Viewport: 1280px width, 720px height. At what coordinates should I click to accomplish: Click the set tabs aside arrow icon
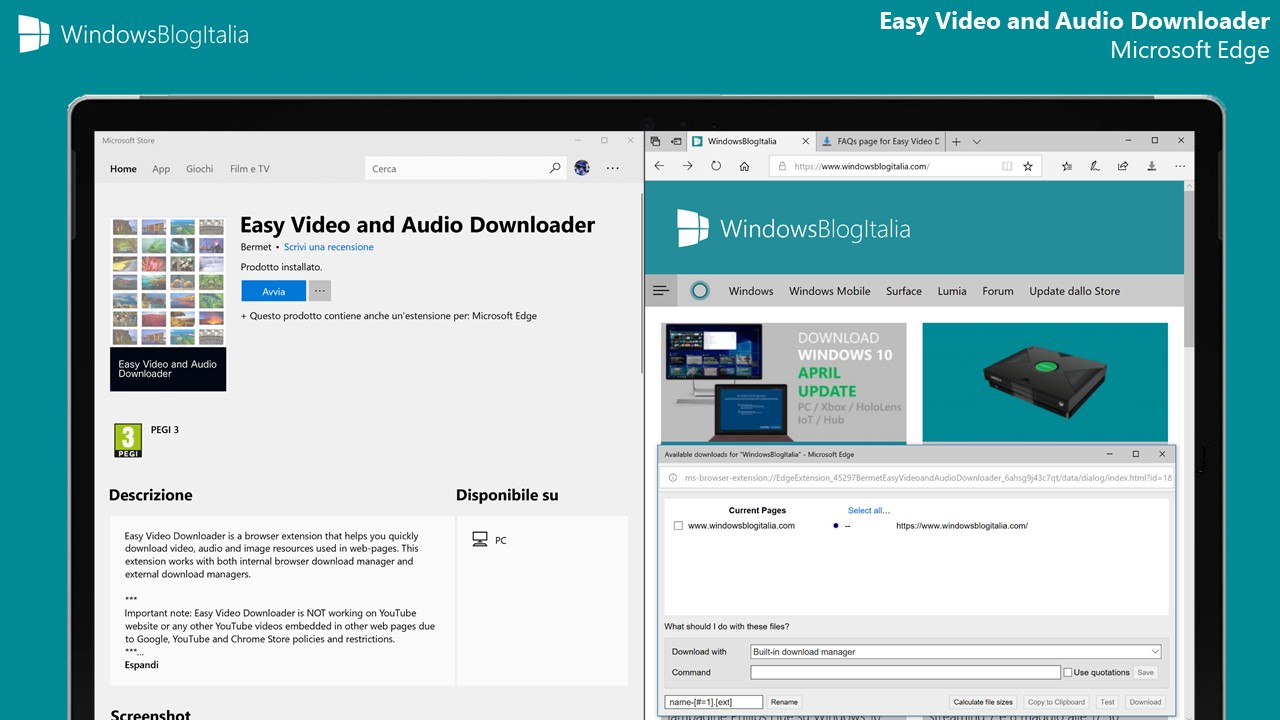click(x=676, y=141)
